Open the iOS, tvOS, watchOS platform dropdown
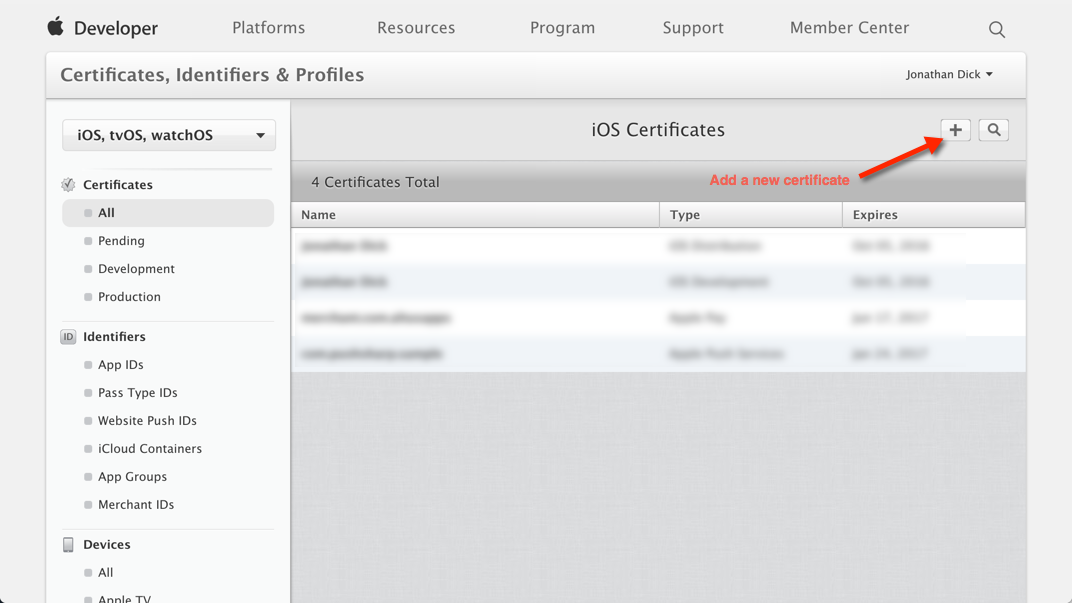 click(x=169, y=135)
